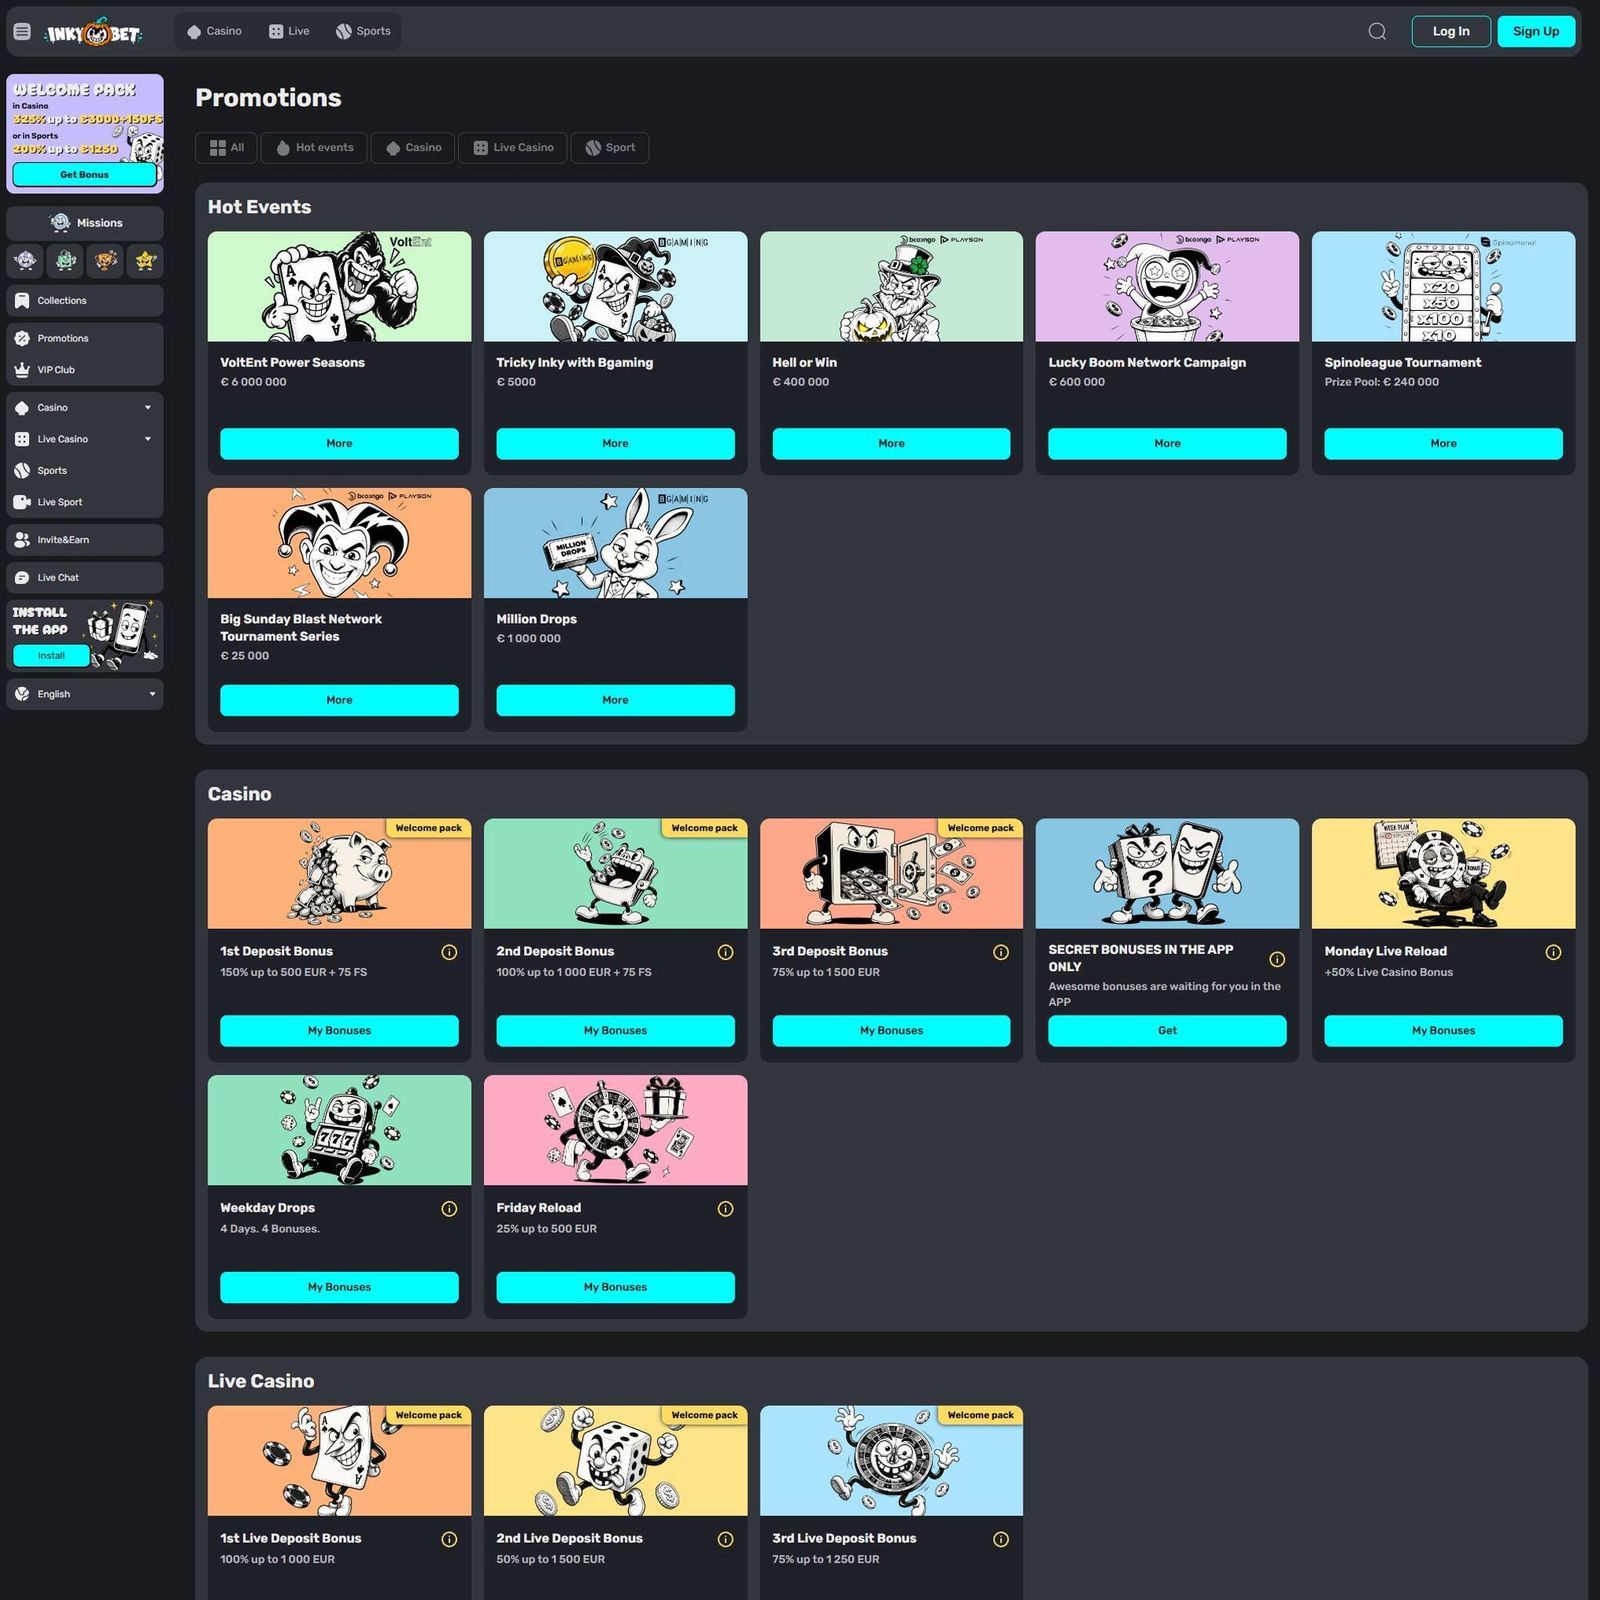This screenshot has width=1600, height=1600.
Task: Click More under VoltEnt Power Seasons
Action: pyautogui.click(x=339, y=444)
